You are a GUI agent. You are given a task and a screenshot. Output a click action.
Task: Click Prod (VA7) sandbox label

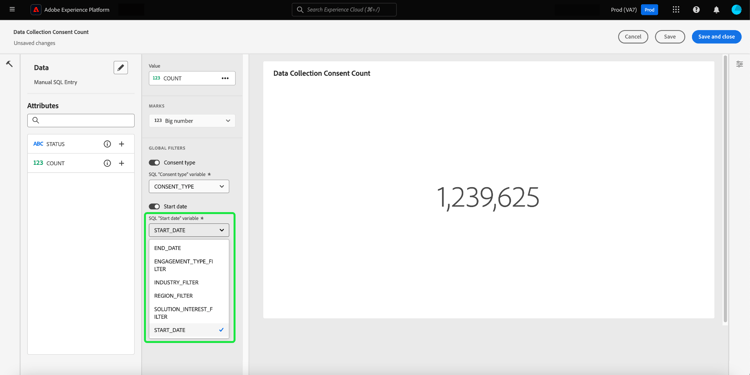click(x=624, y=10)
